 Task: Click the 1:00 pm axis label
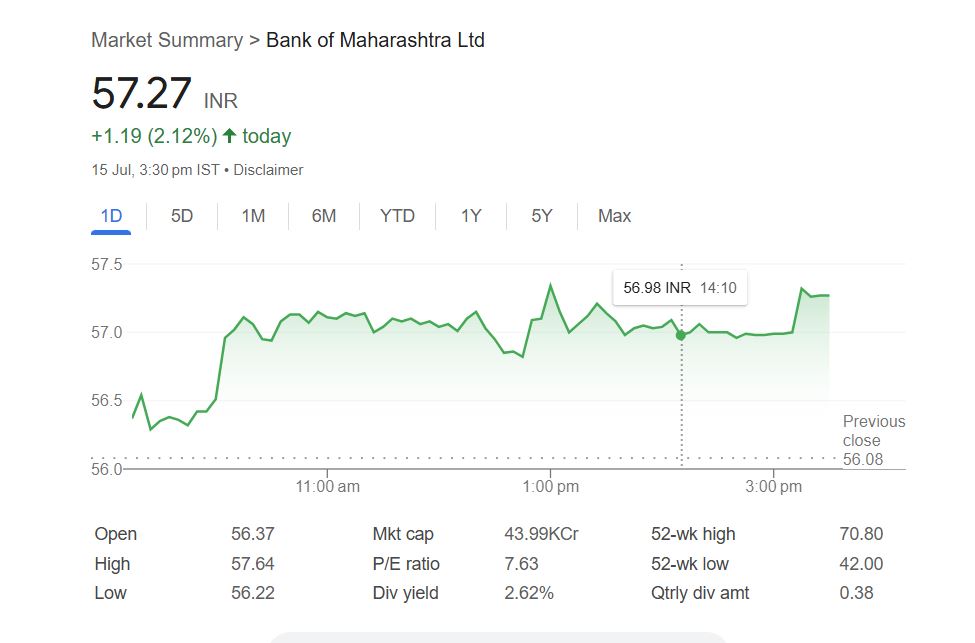550,487
